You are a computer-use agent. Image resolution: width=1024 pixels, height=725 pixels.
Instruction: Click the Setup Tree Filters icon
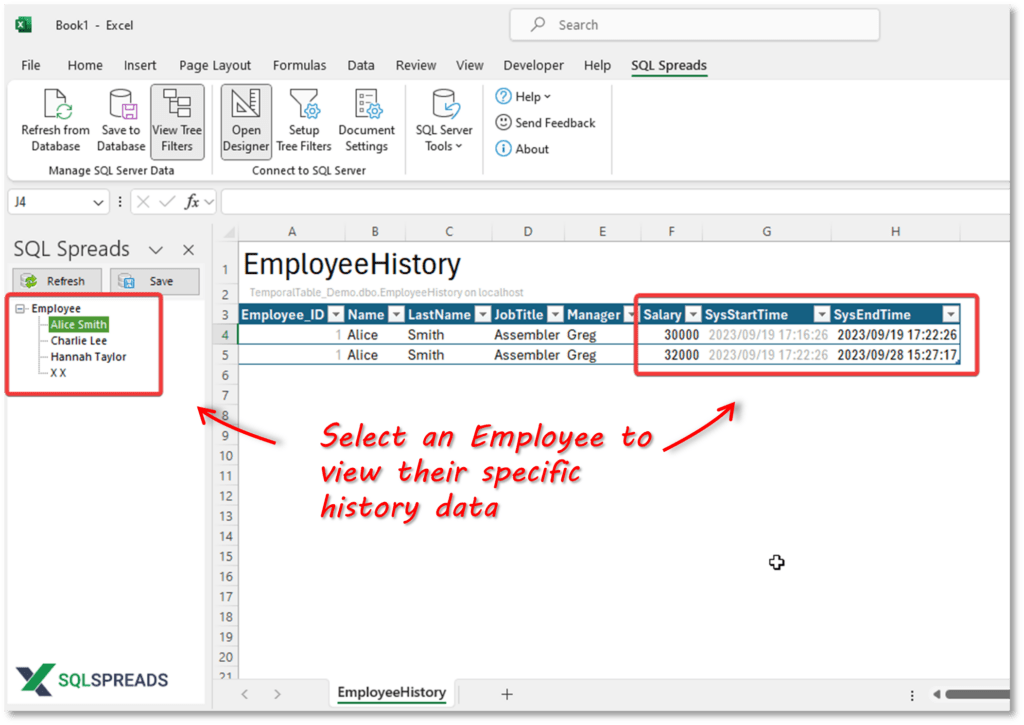304,118
